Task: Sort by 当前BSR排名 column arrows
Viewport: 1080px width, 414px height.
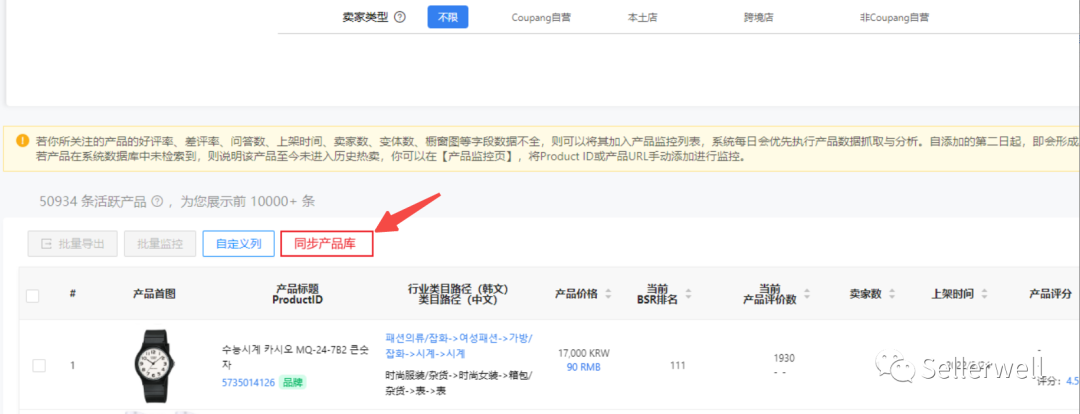Action: tap(688, 294)
